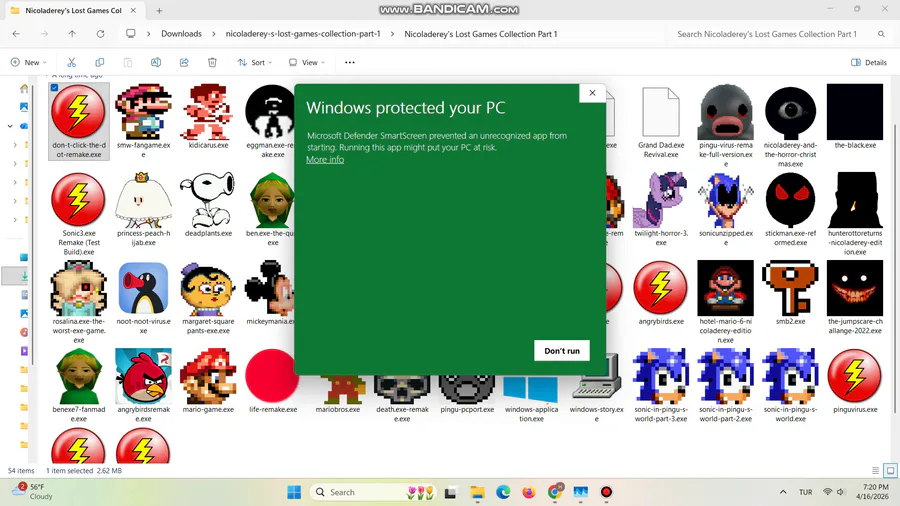This screenshot has height=506, width=900.
Task: Open Microsoft Edge from taskbar
Action: click(x=503, y=492)
